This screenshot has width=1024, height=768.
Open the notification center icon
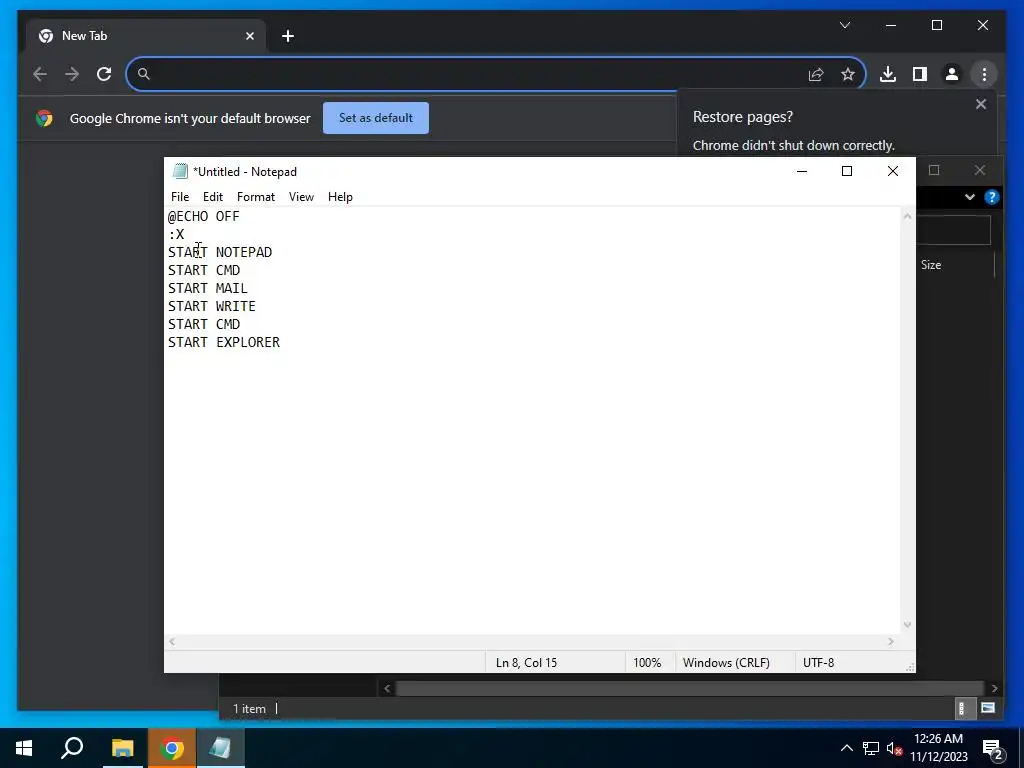pyautogui.click(x=993, y=748)
